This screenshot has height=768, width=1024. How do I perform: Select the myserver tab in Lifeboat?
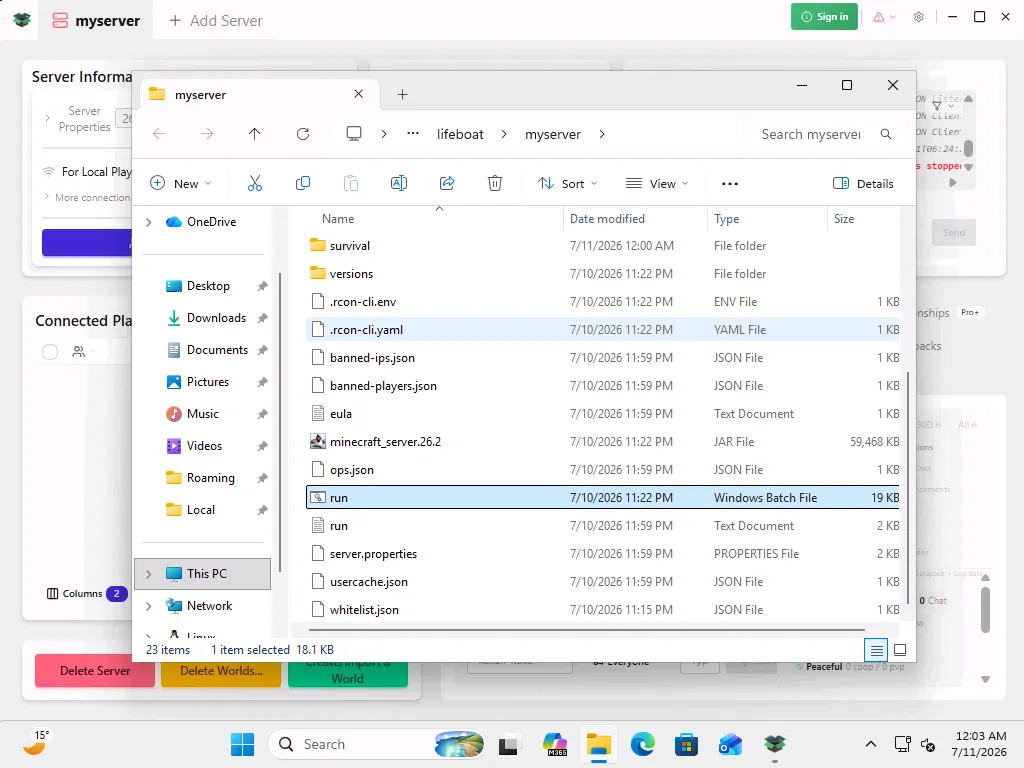96,20
